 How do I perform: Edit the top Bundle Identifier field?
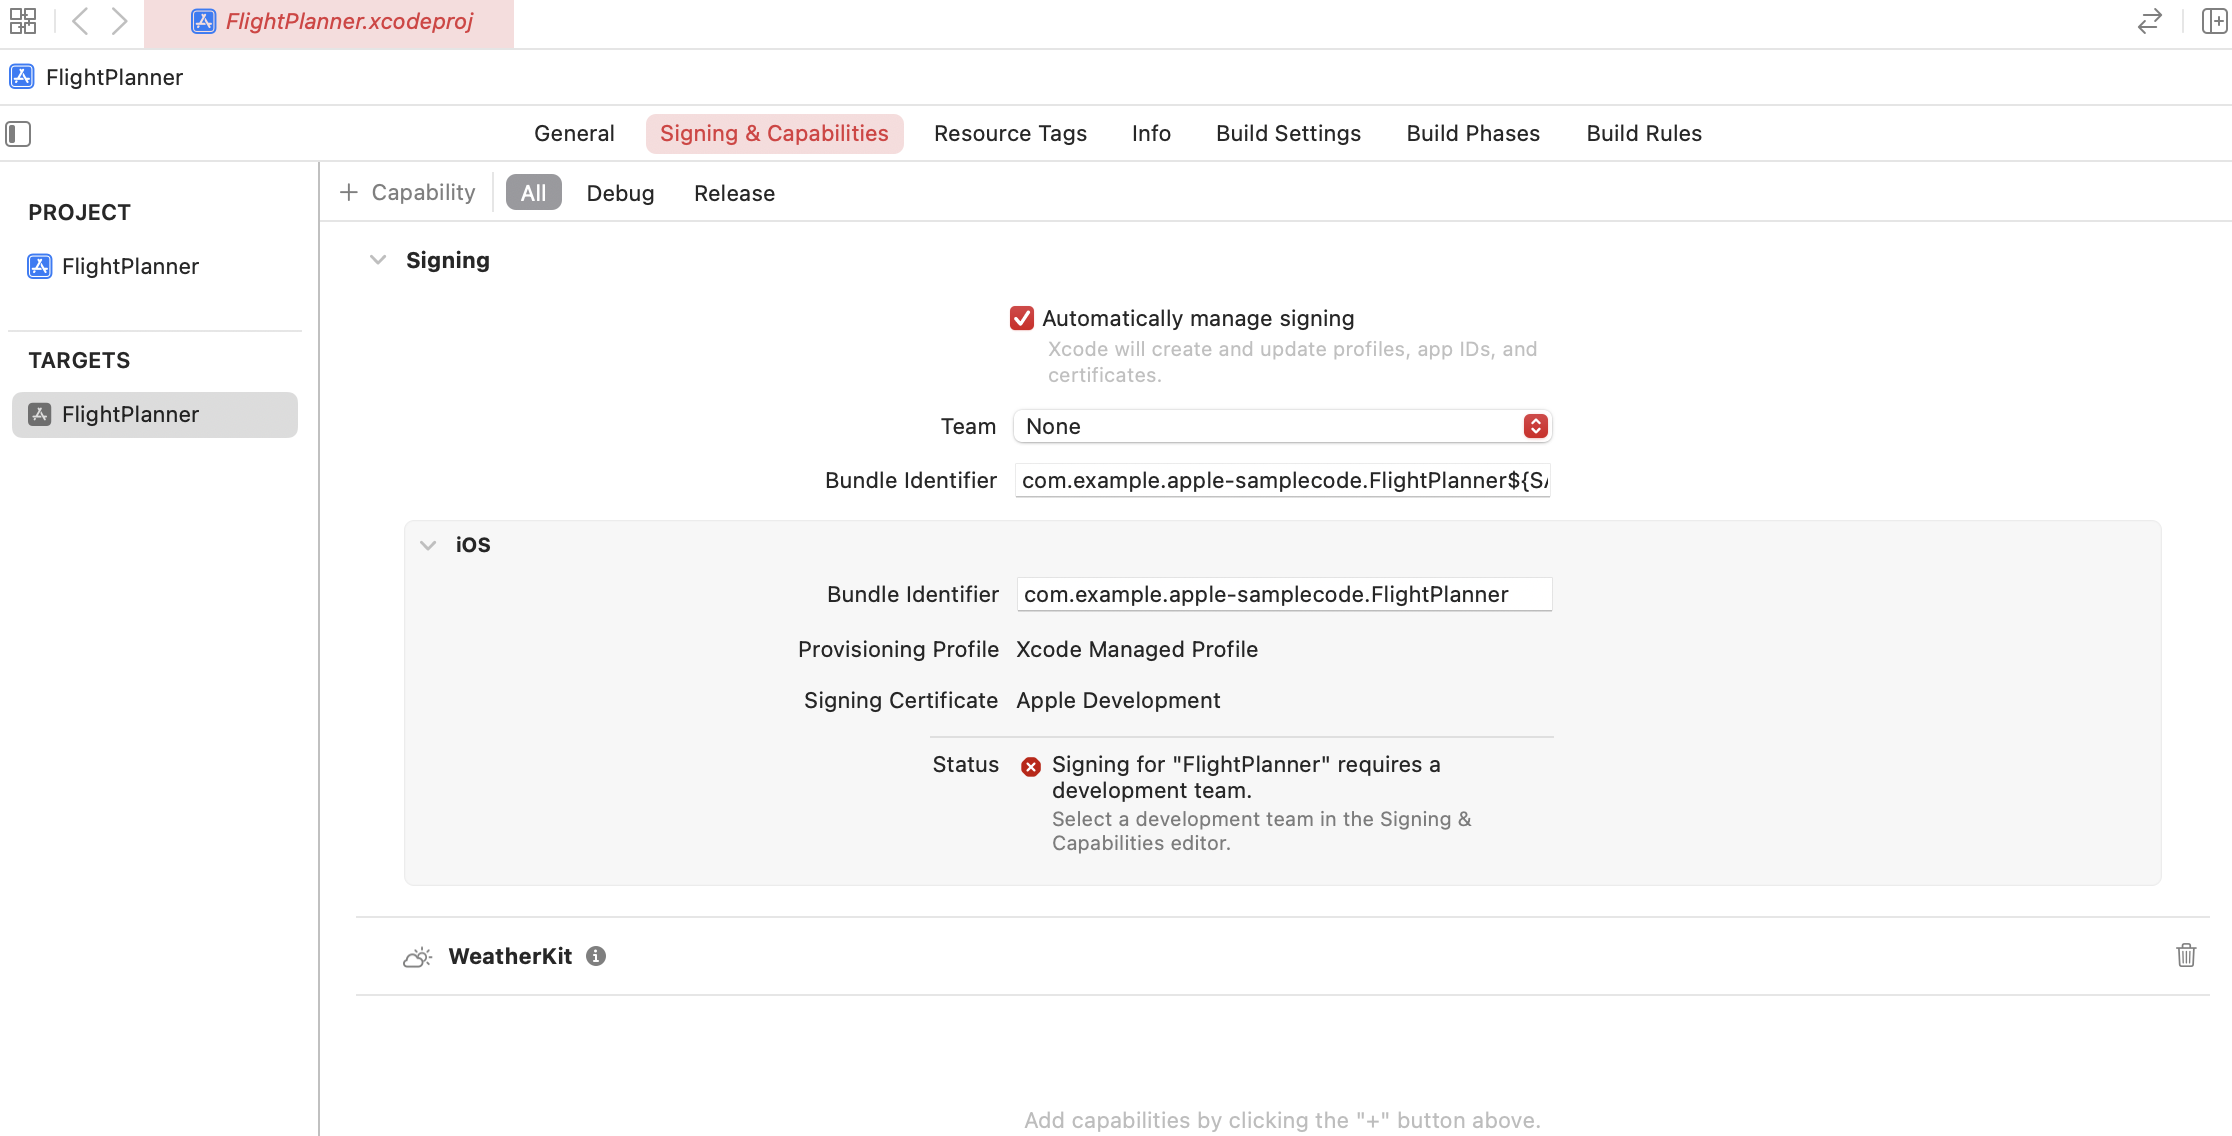(x=1282, y=480)
